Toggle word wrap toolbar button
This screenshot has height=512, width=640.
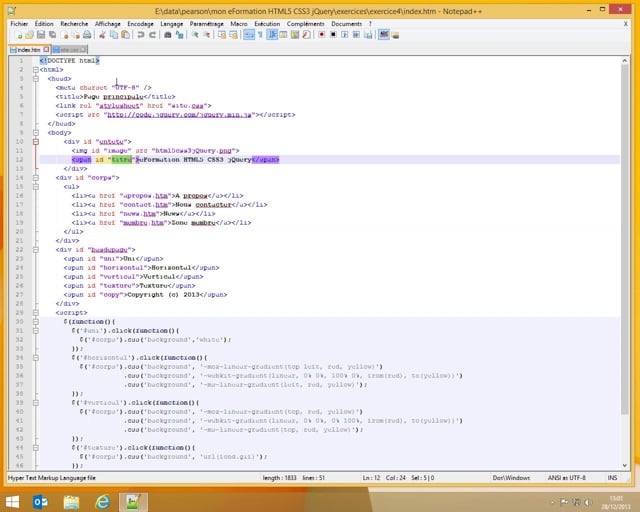point(249,35)
